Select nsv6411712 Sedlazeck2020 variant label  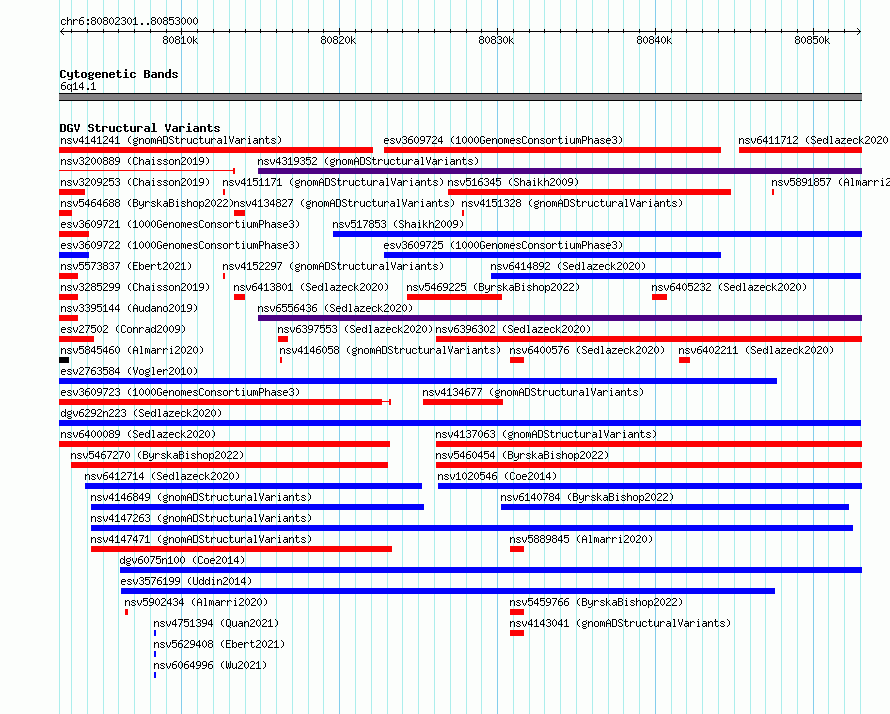tap(813, 140)
